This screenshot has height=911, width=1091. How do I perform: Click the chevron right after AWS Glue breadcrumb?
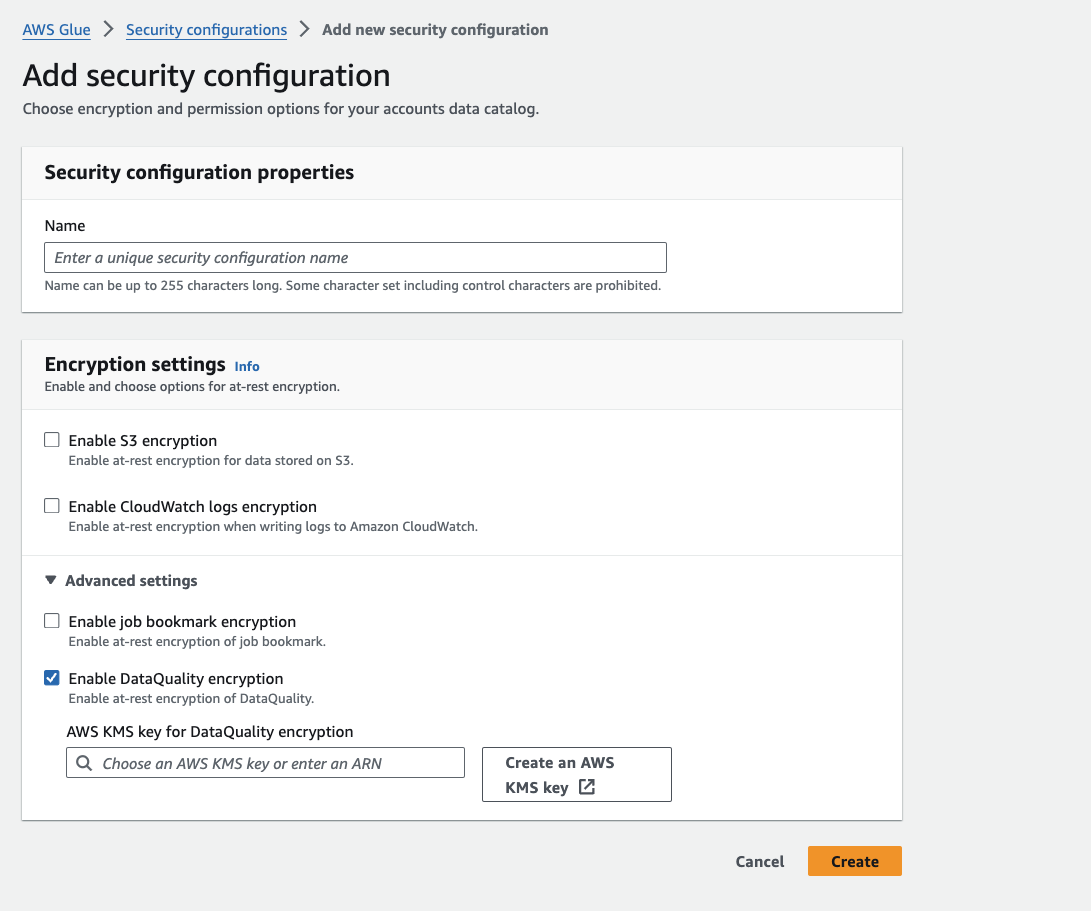108,29
